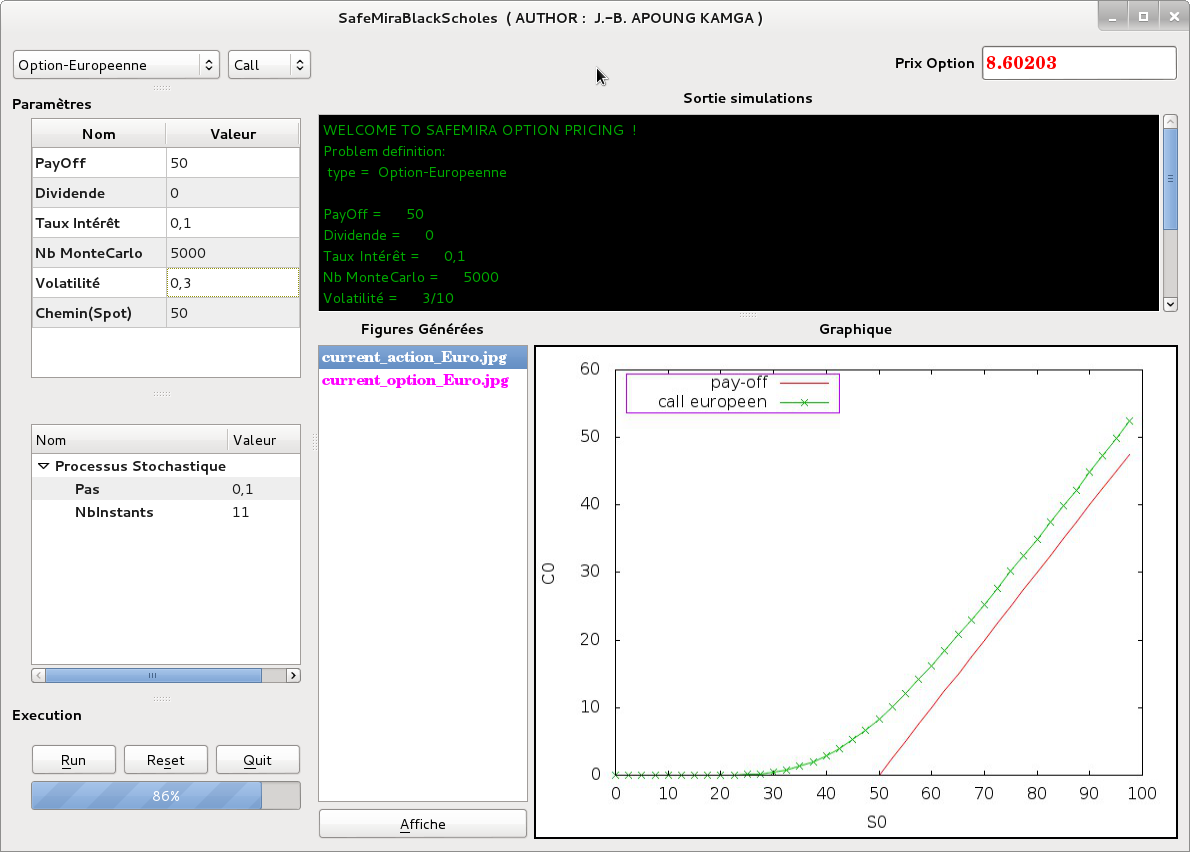Edit the PayOff value cell

point(232,163)
